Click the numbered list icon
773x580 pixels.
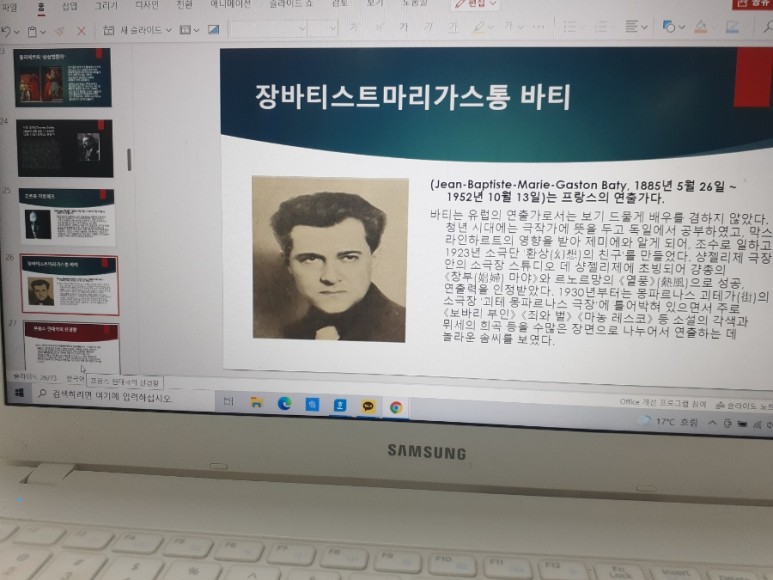(600, 27)
